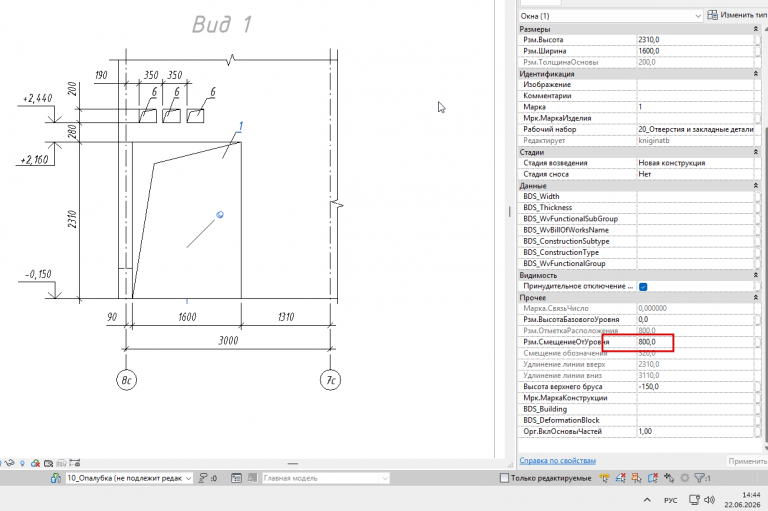
Task: Click the Reveal Hidden Elements light bulb icon
Action: pyautogui.click(x=22, y=463)
